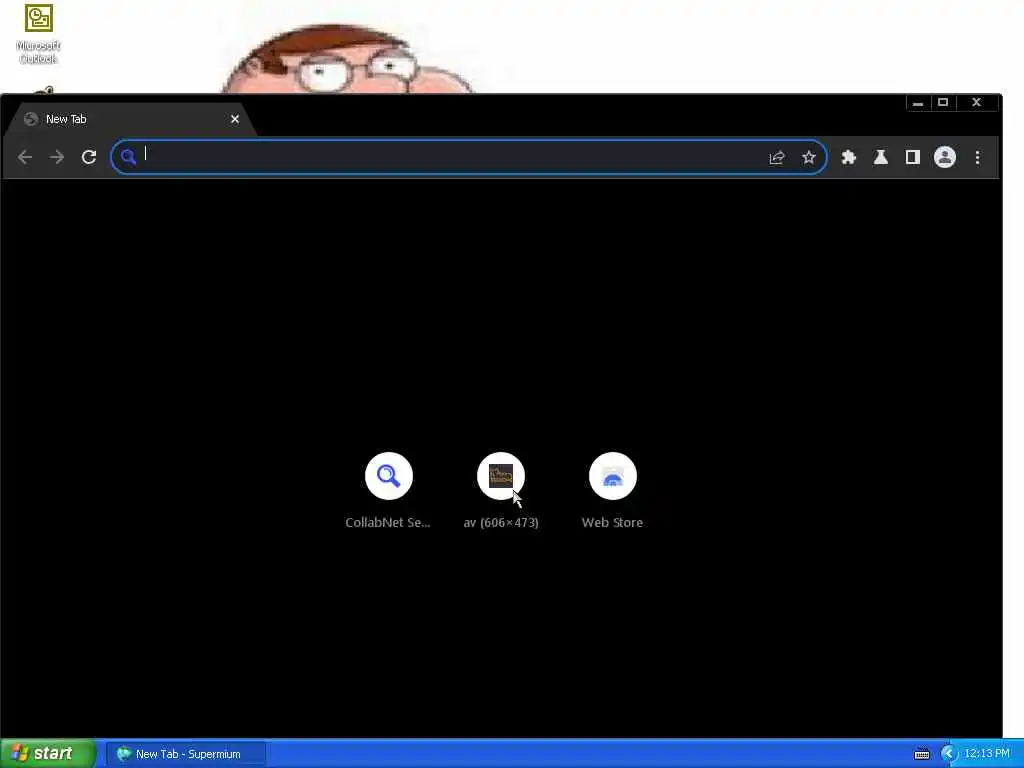Open the experiments flask icon
Screen dimensions: 1024x768
(x=880, y=157)
